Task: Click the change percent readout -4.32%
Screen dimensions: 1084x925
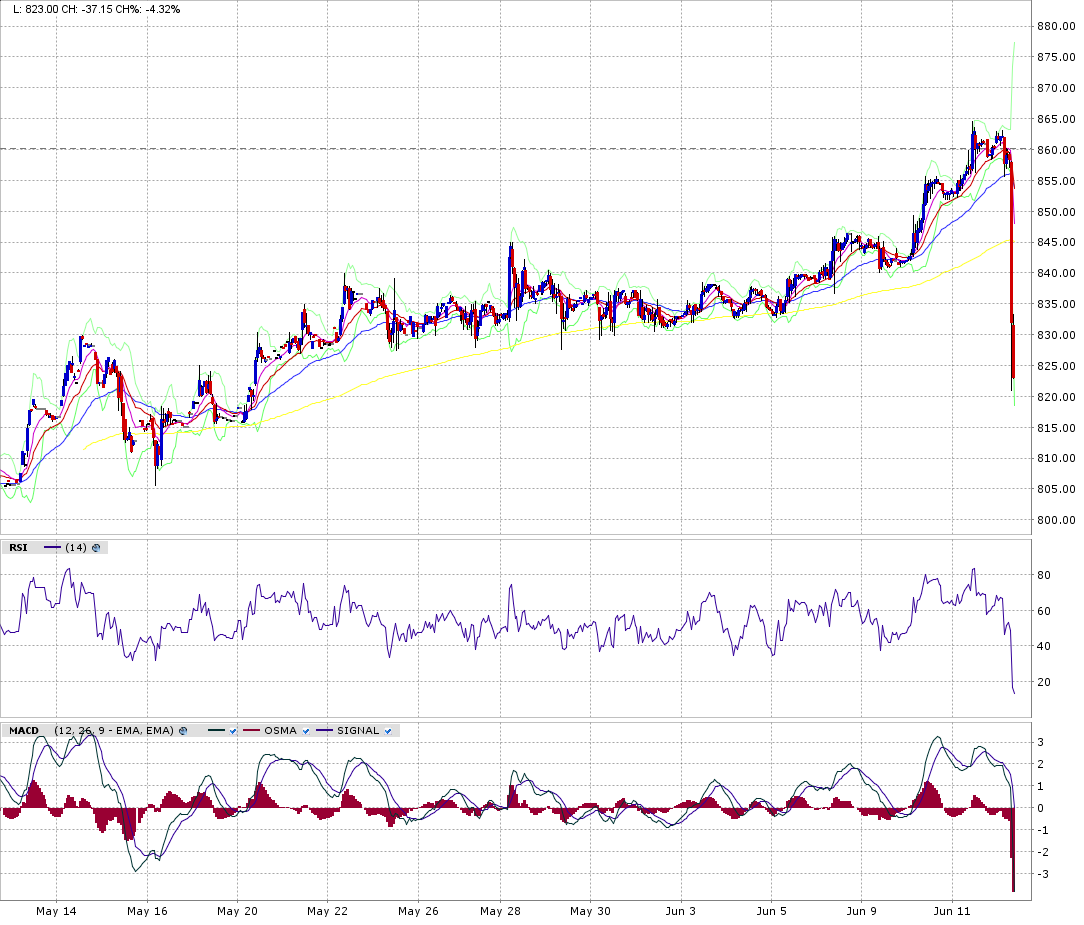Action: (162, 9)
